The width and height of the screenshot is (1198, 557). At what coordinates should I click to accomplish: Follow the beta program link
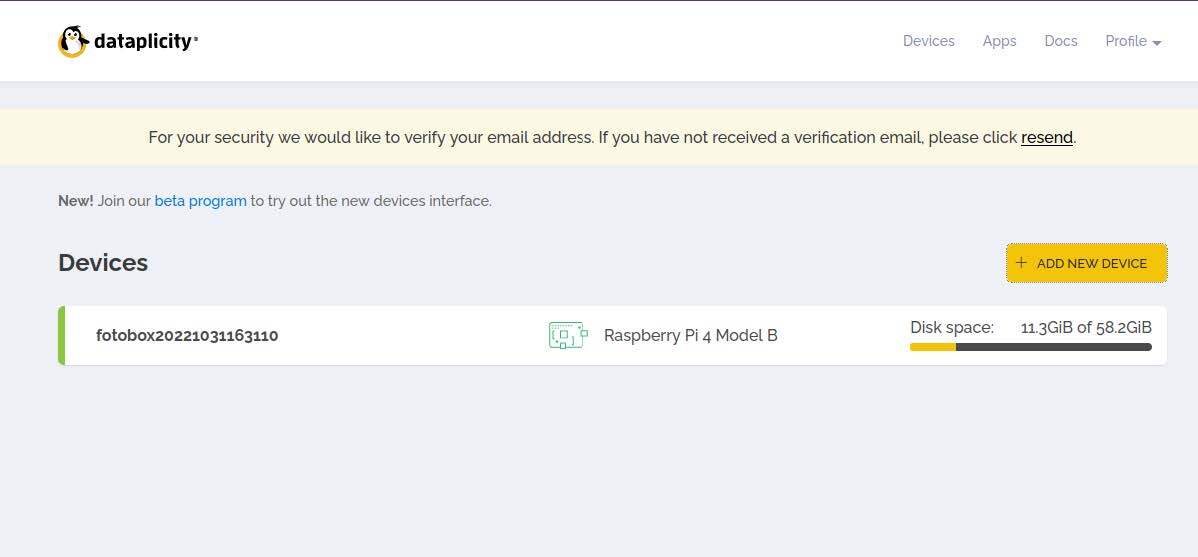[x=200, y=201]
